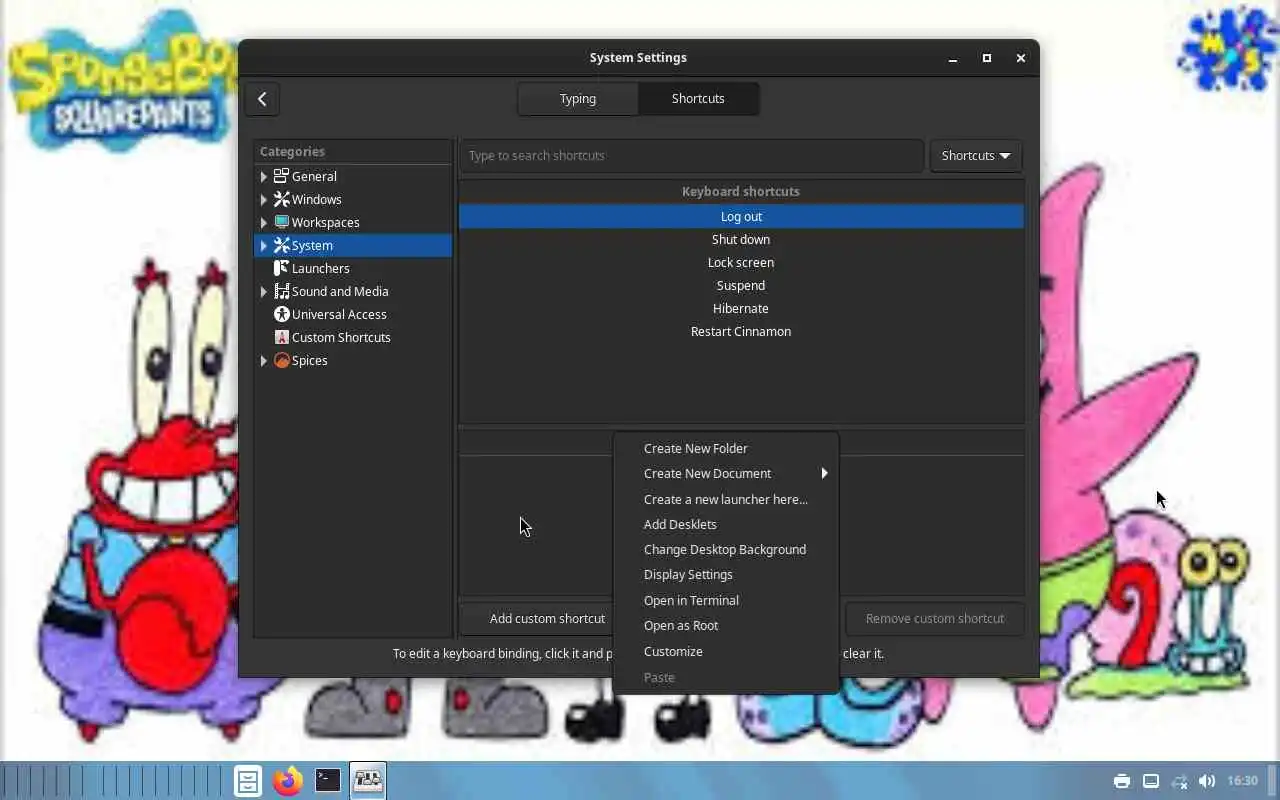This screenshot has height=800, width=1280.
Task: Choose Create a new launcher here
Action: pyautogui.click(x=726, y=499)
